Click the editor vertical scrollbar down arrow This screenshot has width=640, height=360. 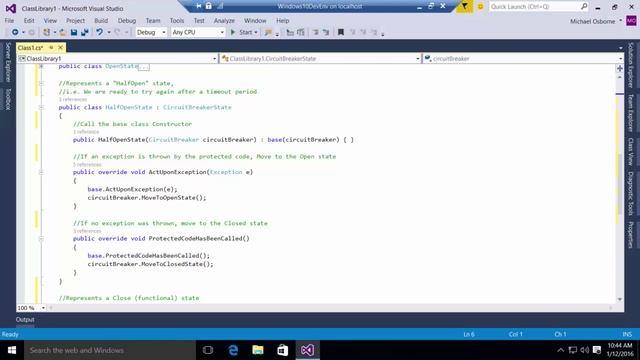(620, 299)
